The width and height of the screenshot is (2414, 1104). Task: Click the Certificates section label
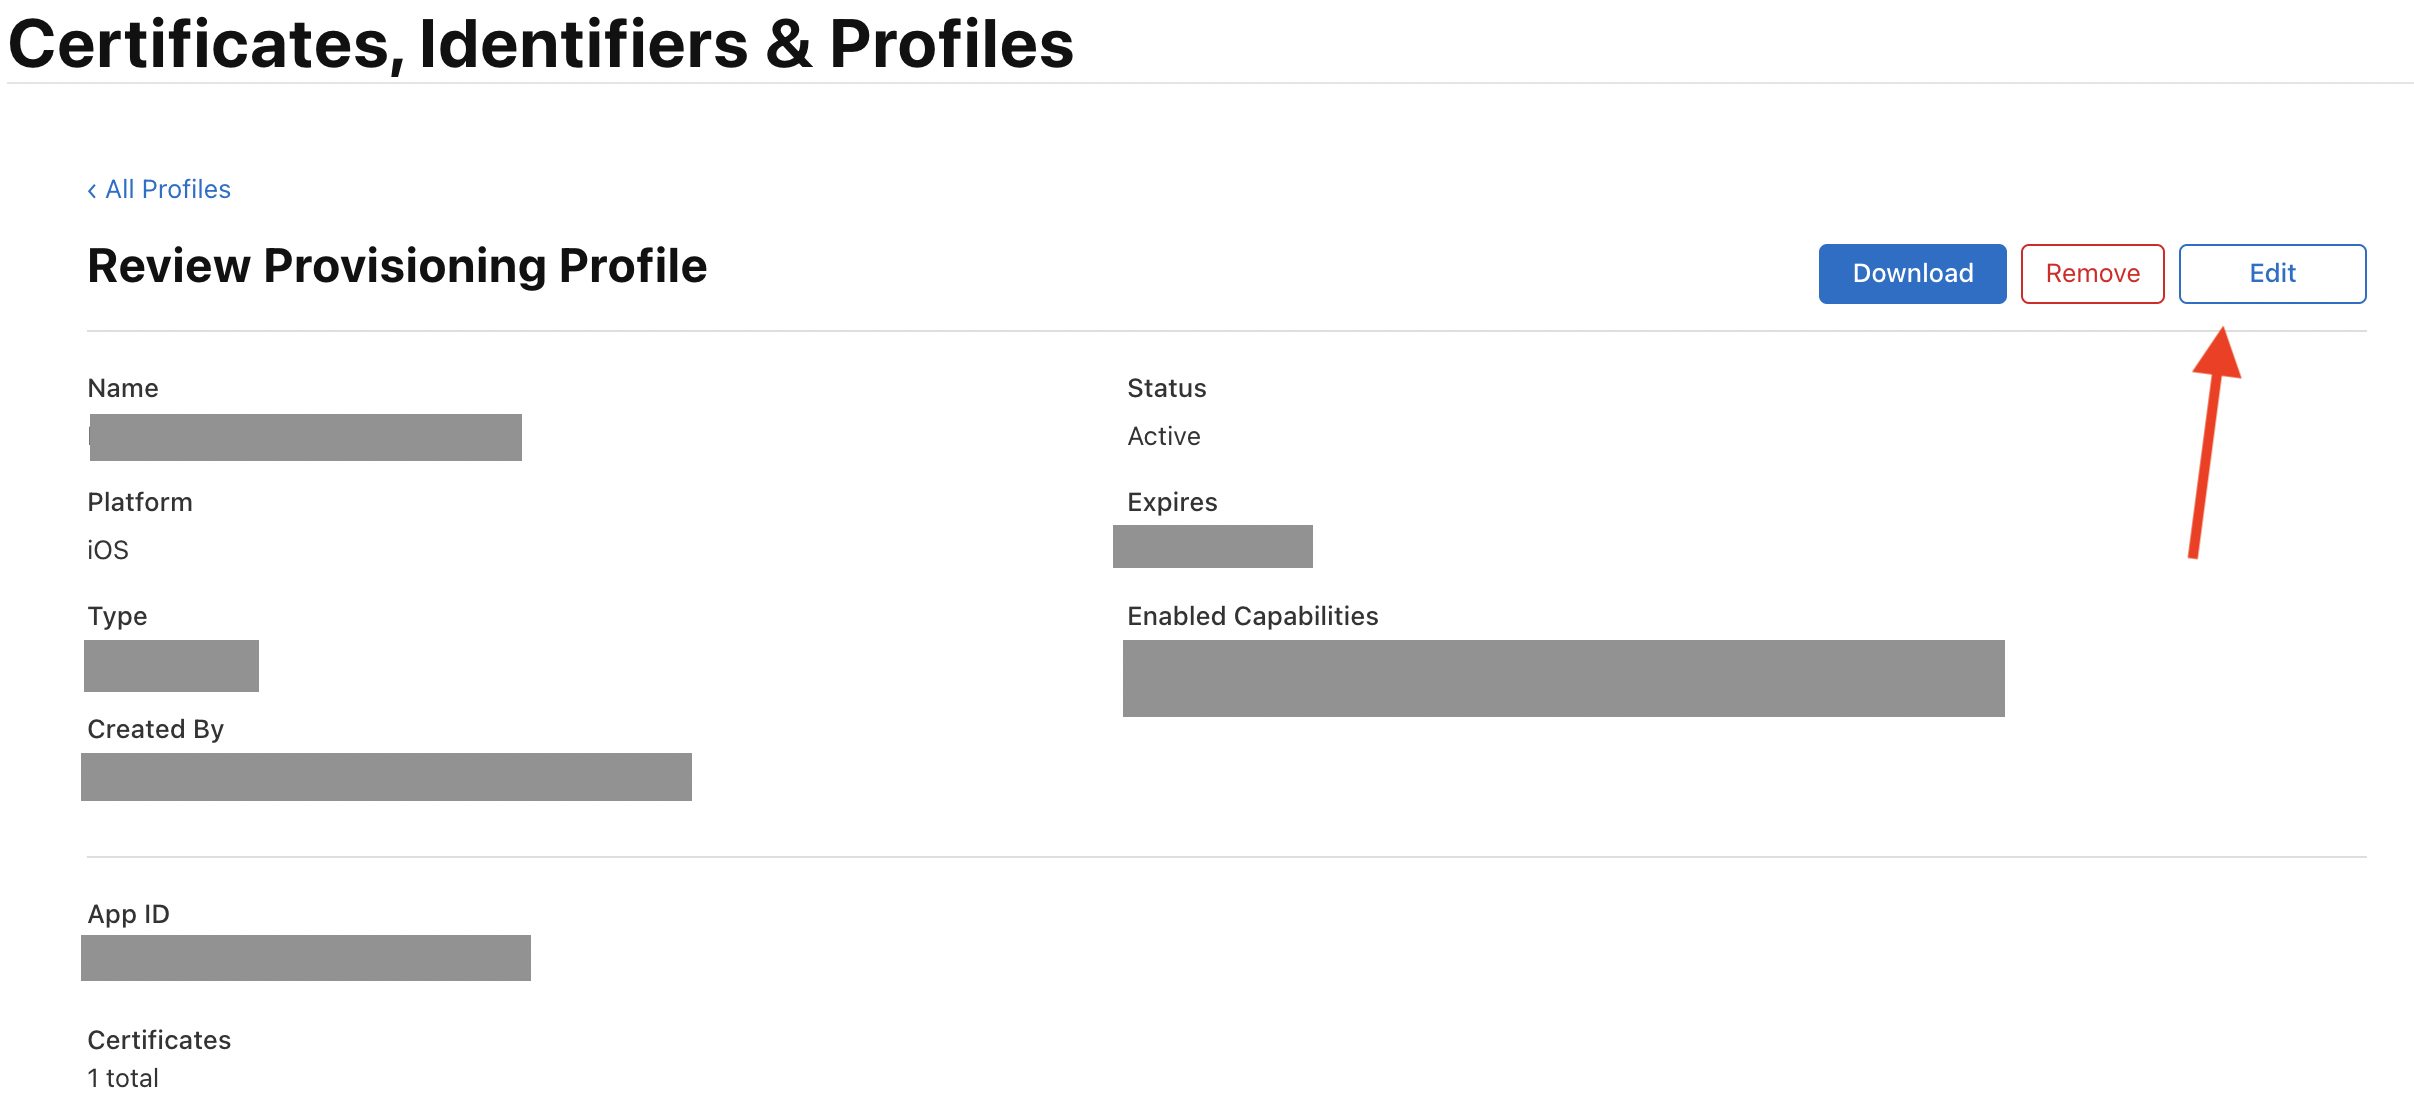(158, 1040)
